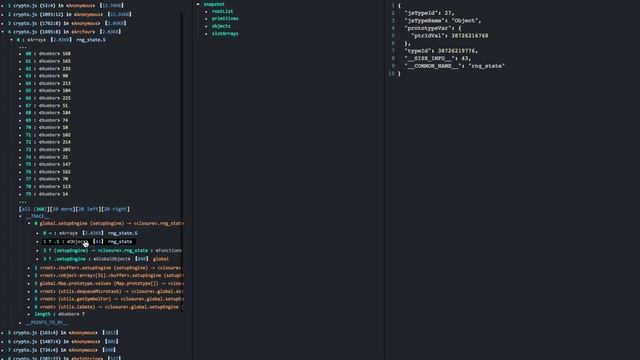Click the "jsTypeName": "Object" JSON line
Viewport: 640px width, 360px height.
pos(443,20)
